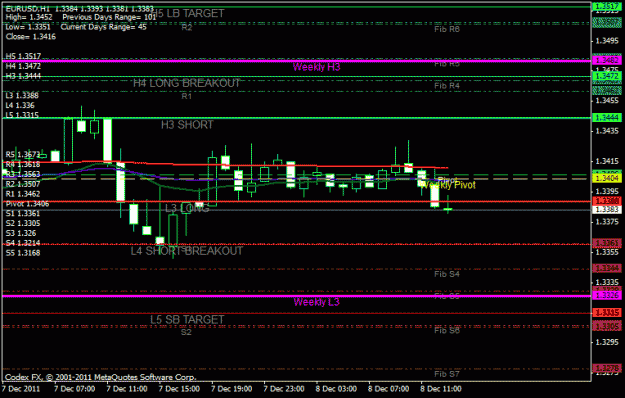625x398 pixels.
Task: Click the green 1.3517 price tag on the price axis
Action: click(x=607, y=6)
